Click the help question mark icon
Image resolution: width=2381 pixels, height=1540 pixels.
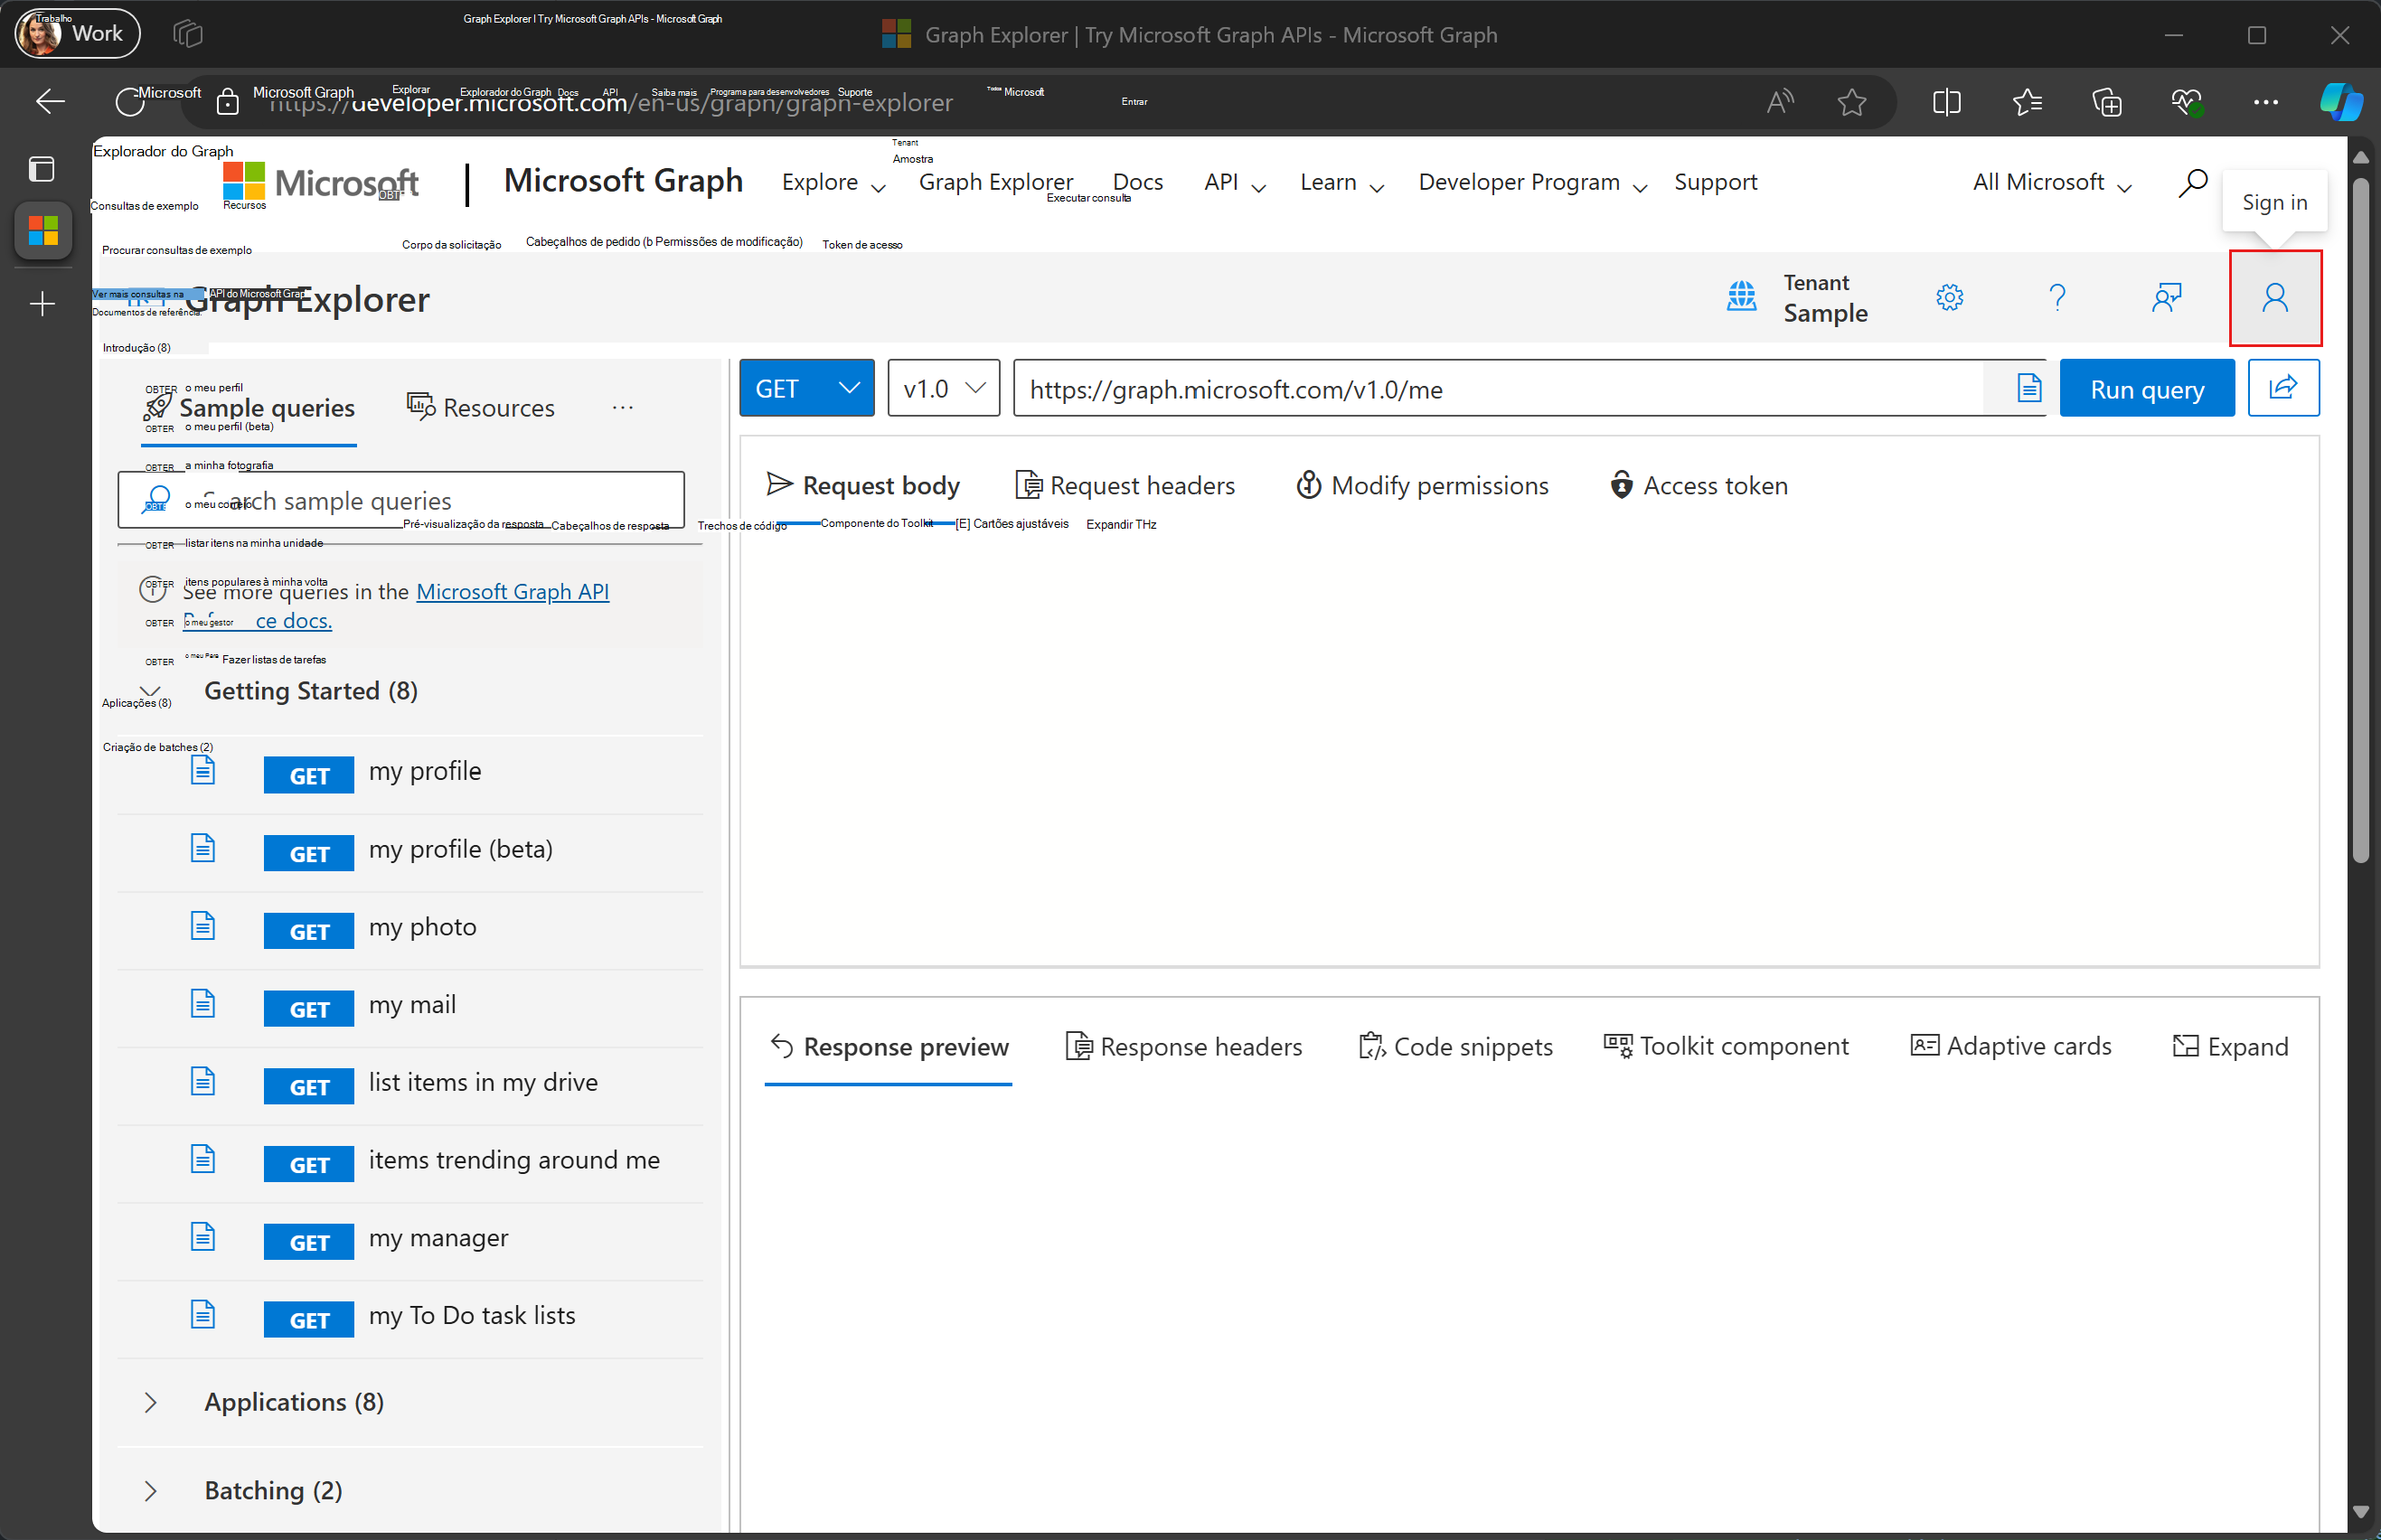pos(2057,297)
